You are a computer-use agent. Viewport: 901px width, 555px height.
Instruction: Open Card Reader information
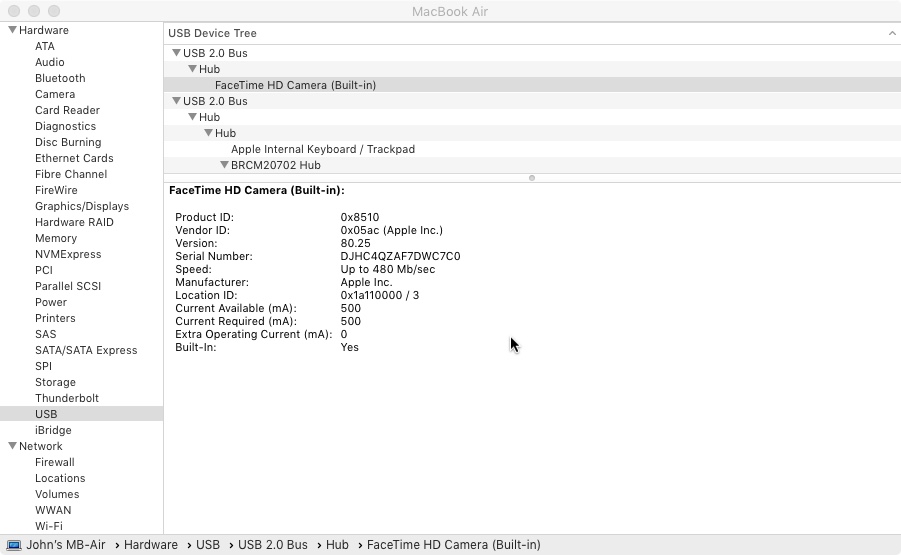67,110
